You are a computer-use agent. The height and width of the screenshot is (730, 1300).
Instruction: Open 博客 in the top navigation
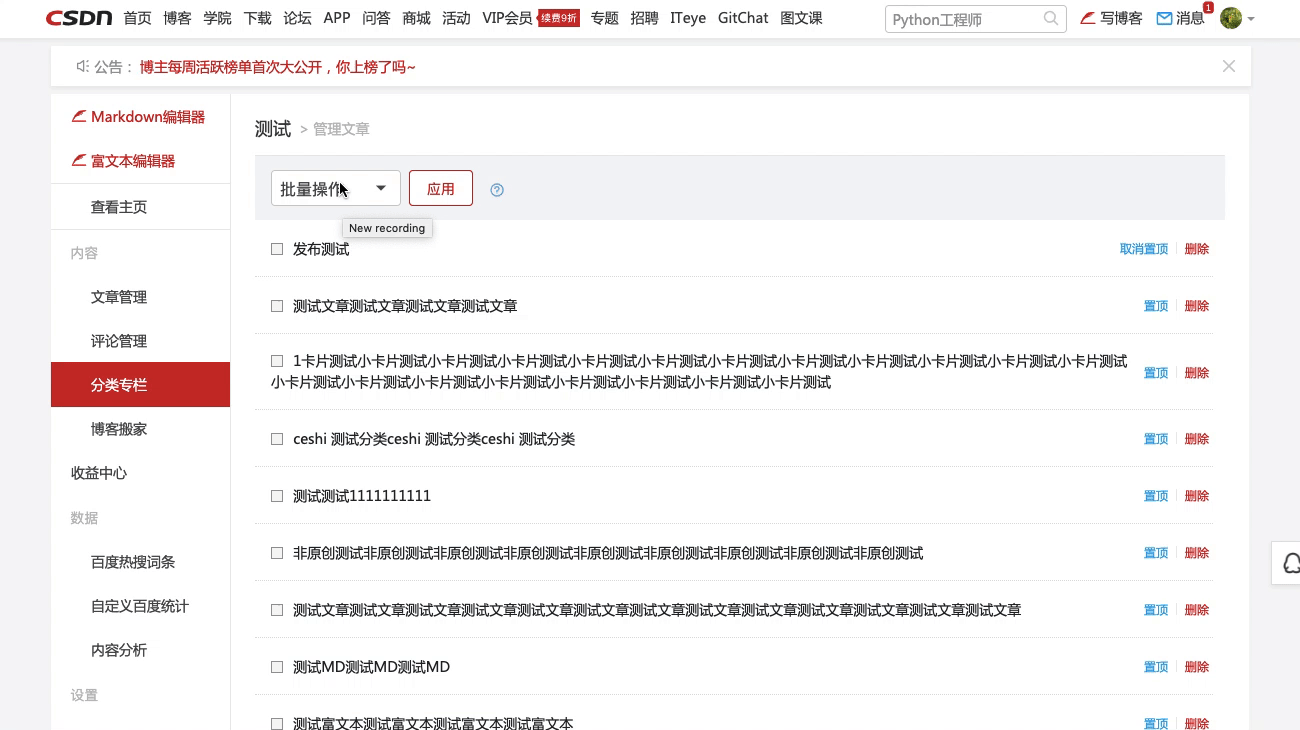click(x=177, y=18)
